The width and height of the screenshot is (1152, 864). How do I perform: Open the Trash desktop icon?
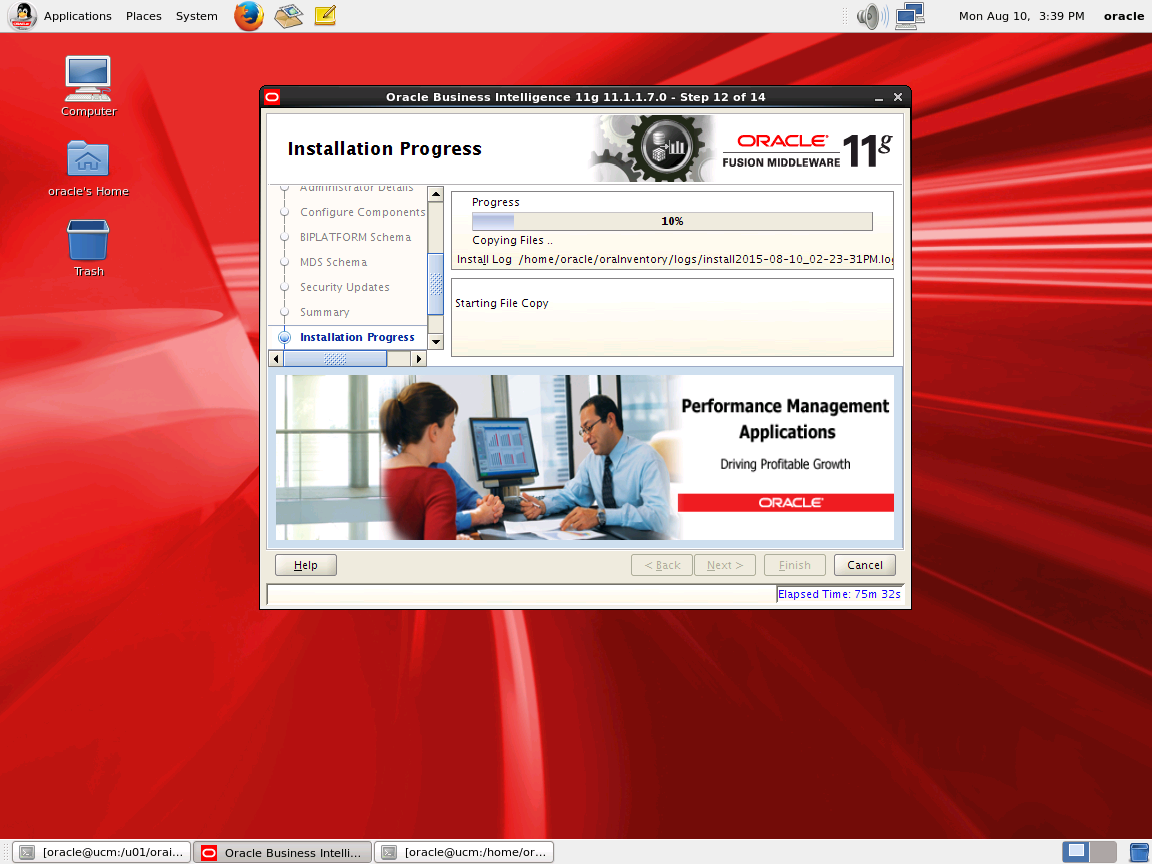[88, 248]
